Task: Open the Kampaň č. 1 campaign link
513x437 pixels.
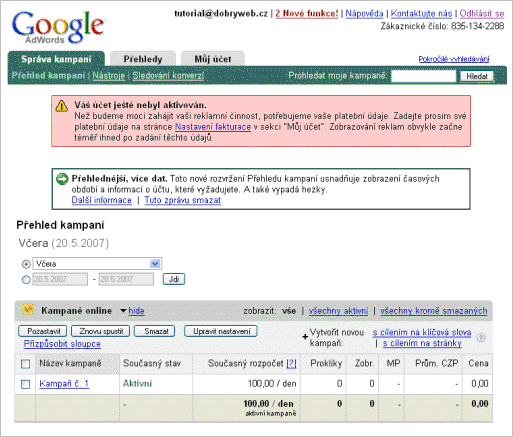Action: pos(64,384)
